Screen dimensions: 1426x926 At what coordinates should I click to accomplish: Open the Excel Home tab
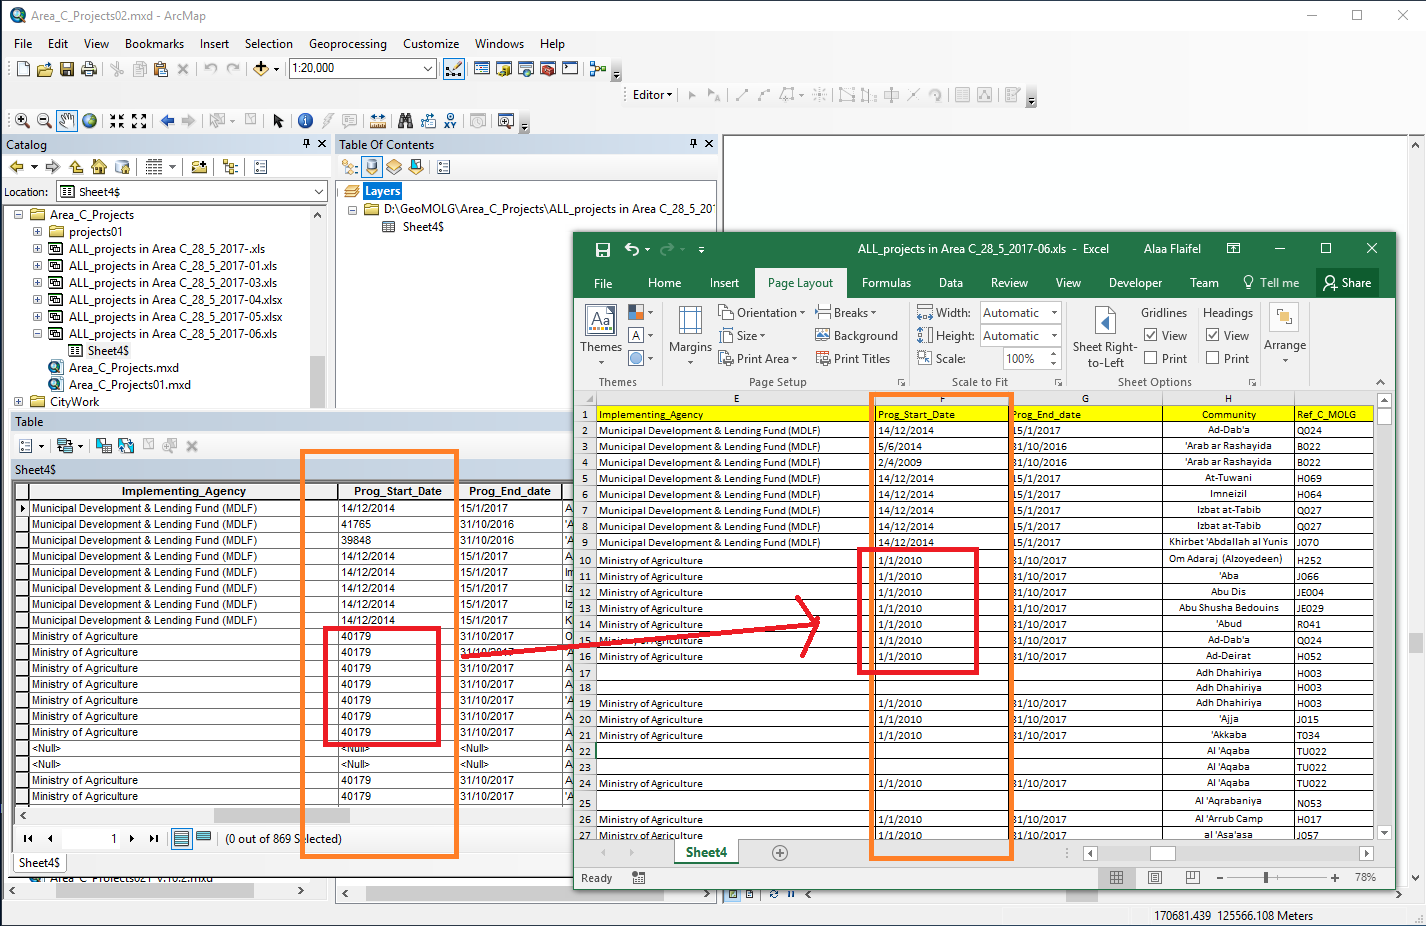click(664, 283)
